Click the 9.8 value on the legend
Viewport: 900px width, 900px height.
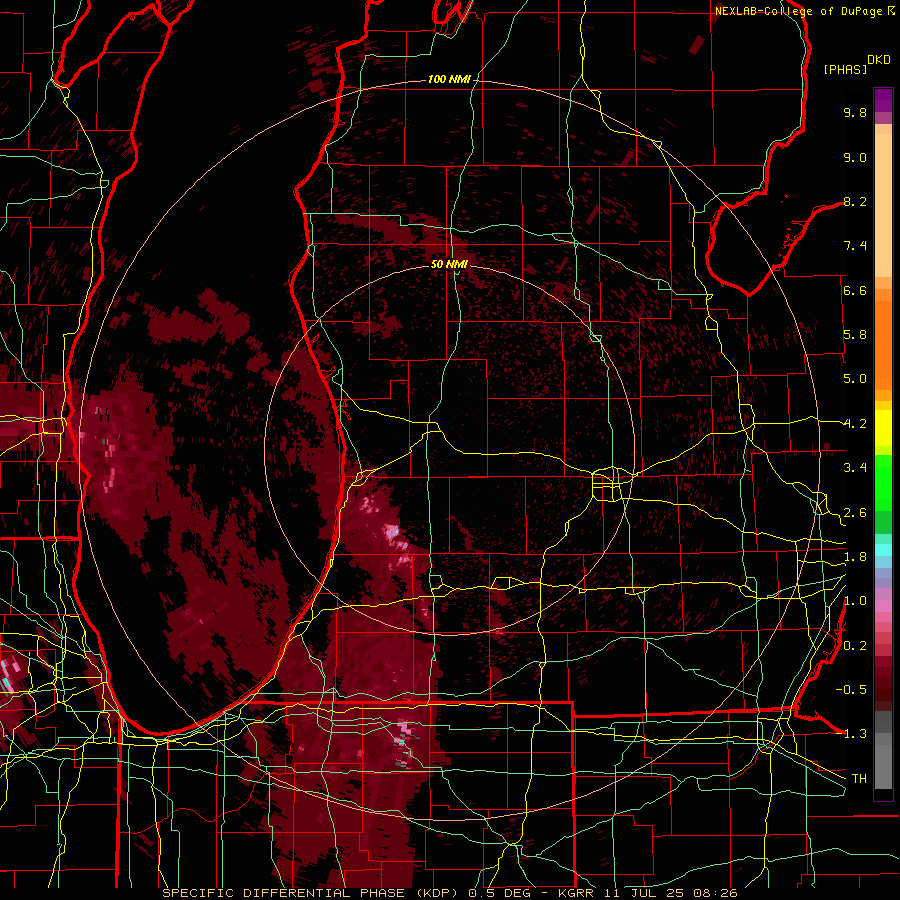(x=855, y=112)
